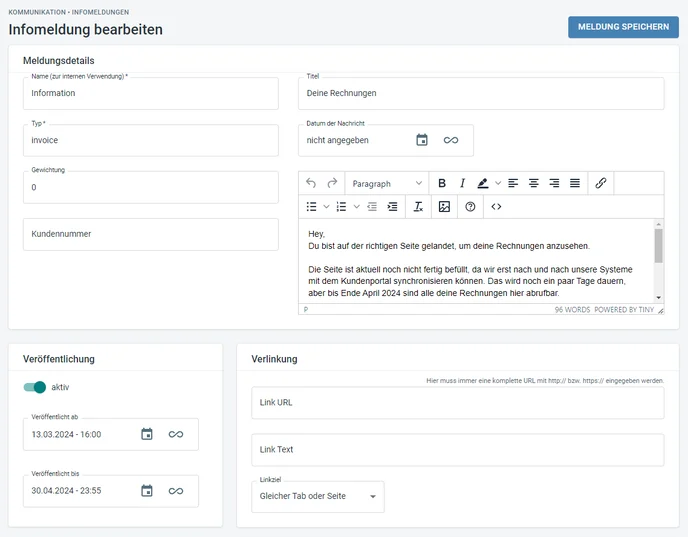Justify text in editor
The image size is (688, 537).
pyautogui.click(x=575, y=183)
